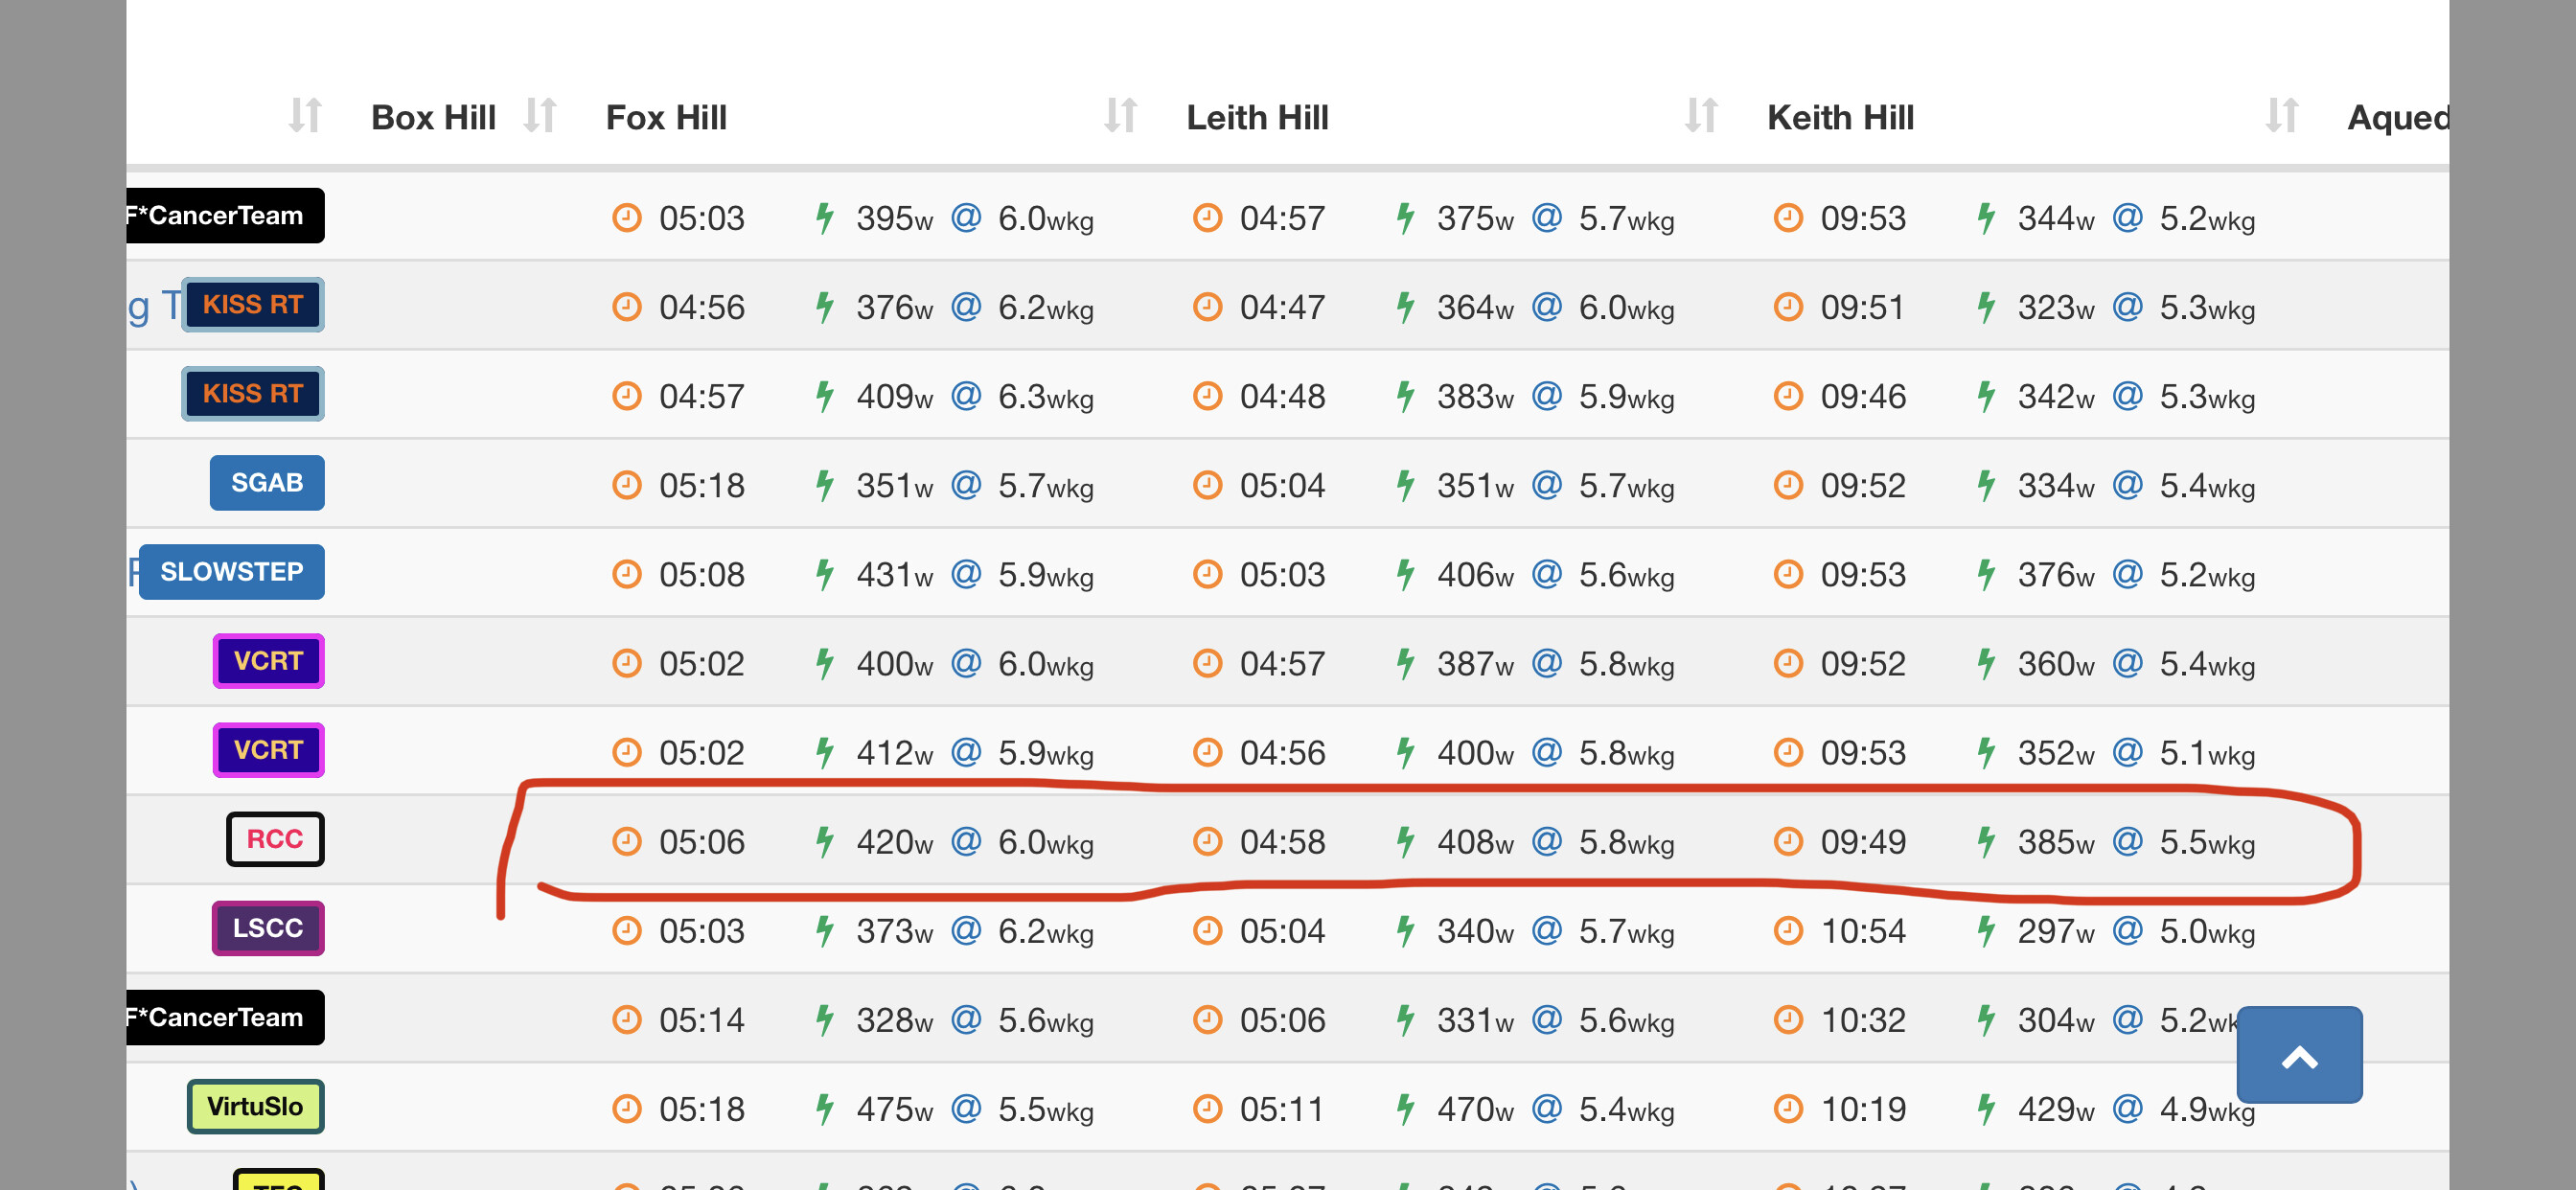The height and width of the screenshot is (1190, 2576).
Task: Open the RCC team tag
Action: pos(275,839)
